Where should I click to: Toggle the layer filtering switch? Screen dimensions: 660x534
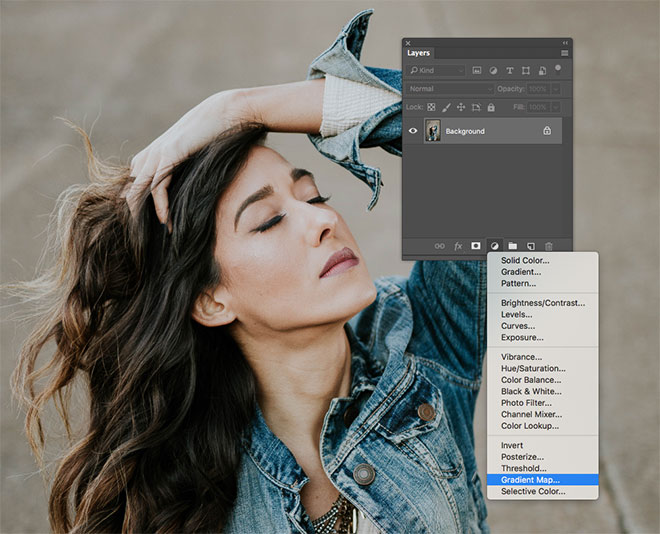558,69
